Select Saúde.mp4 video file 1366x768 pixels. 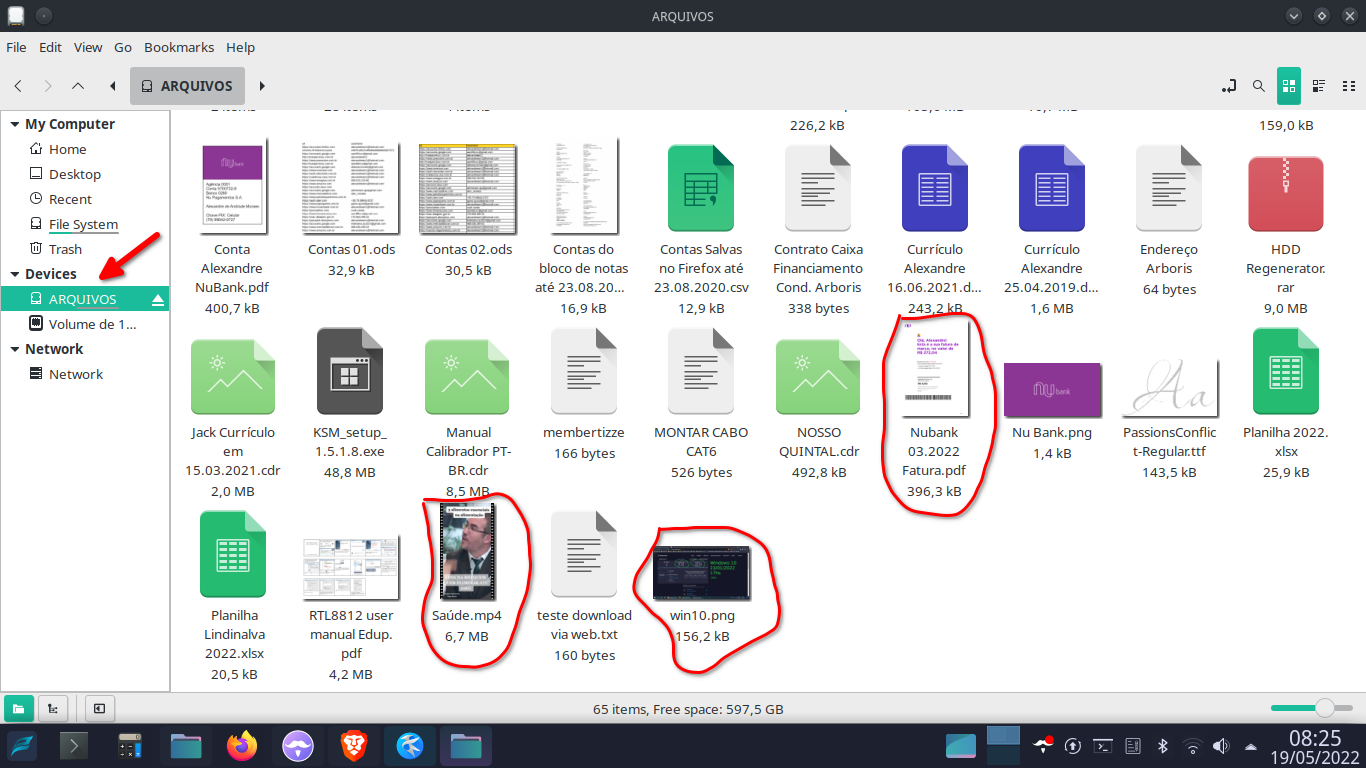(467, 574)
